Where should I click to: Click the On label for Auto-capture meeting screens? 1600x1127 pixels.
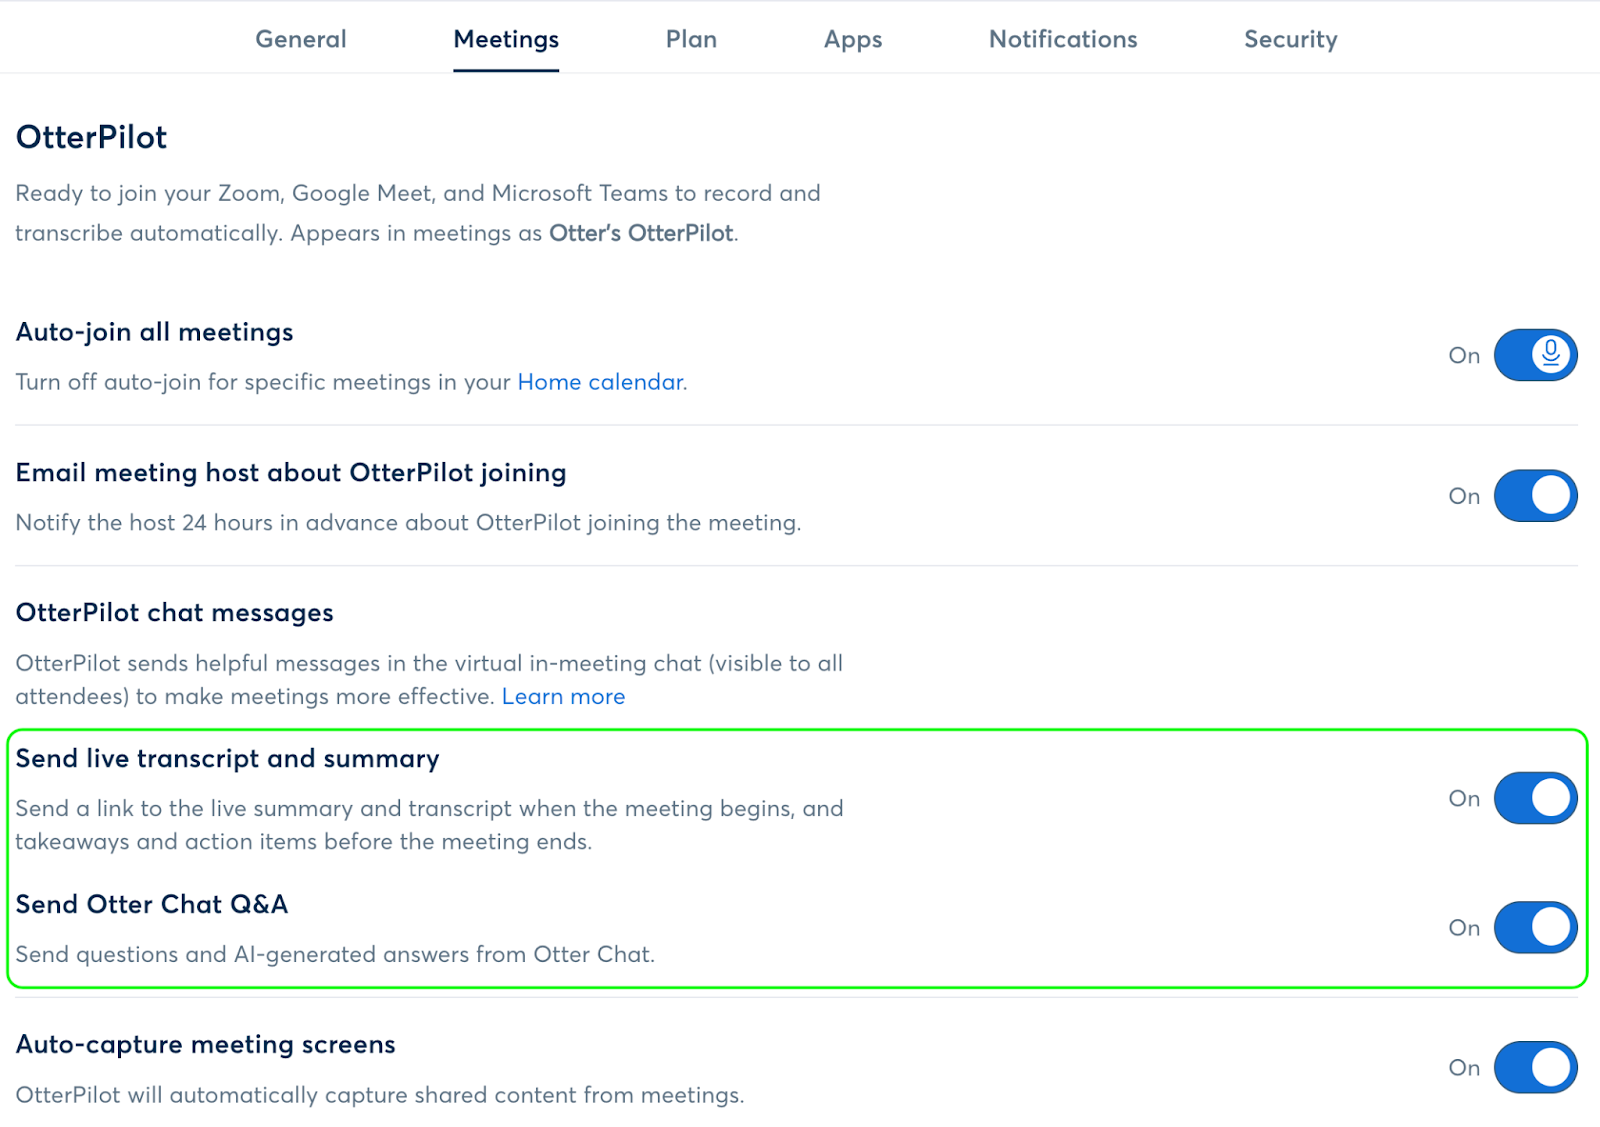[x=1464, y=1068]
